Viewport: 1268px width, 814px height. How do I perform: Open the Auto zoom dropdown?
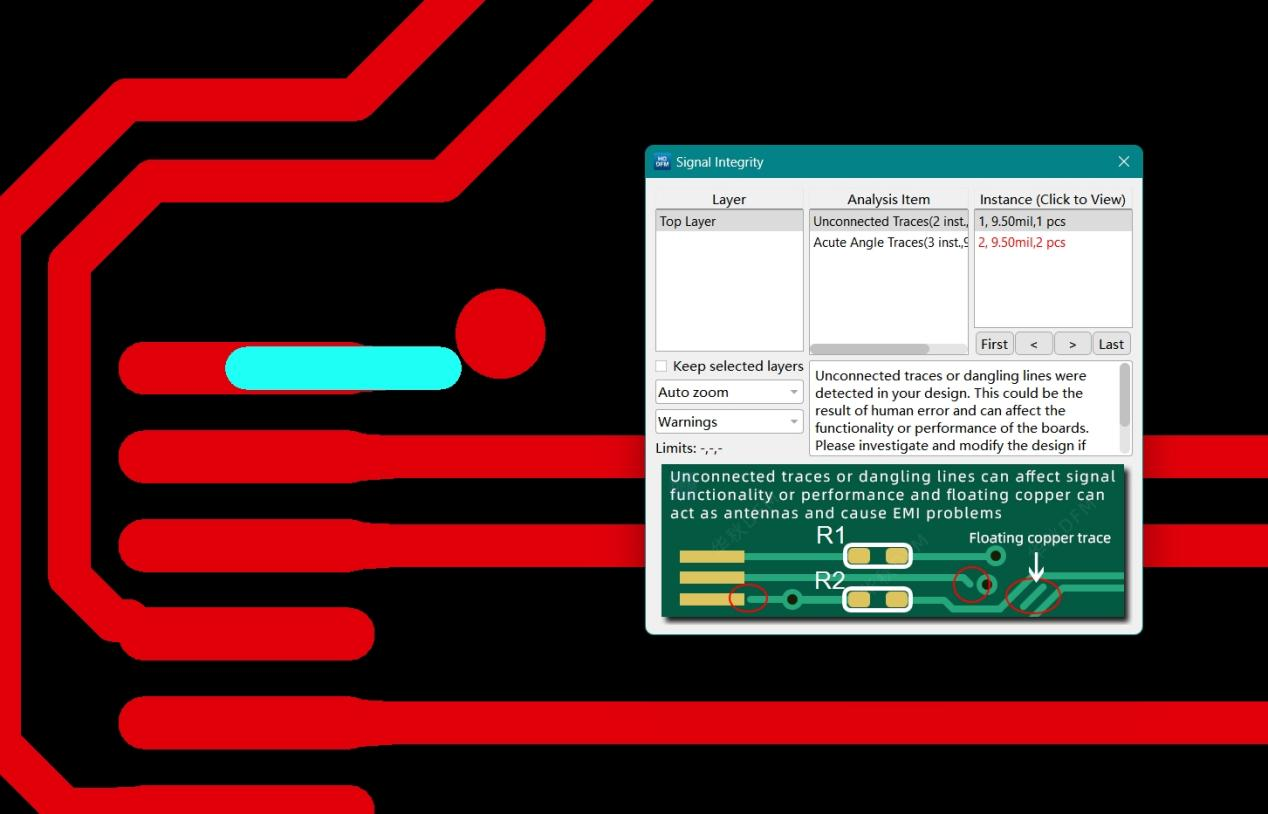click(729, 392)
